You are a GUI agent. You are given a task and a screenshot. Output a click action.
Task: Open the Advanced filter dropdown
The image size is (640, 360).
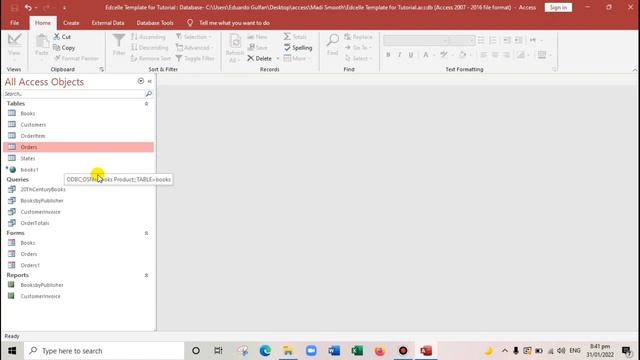(195, 48)
